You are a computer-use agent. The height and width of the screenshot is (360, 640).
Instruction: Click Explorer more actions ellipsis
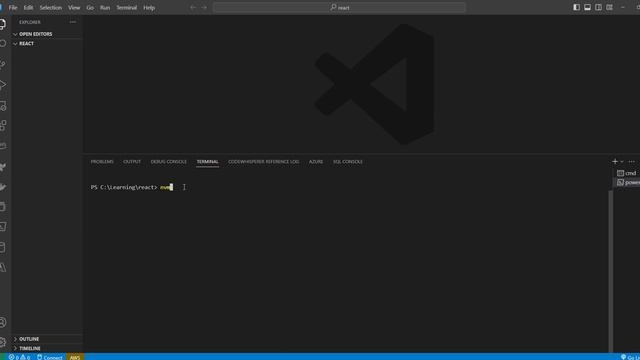(73, 22)
